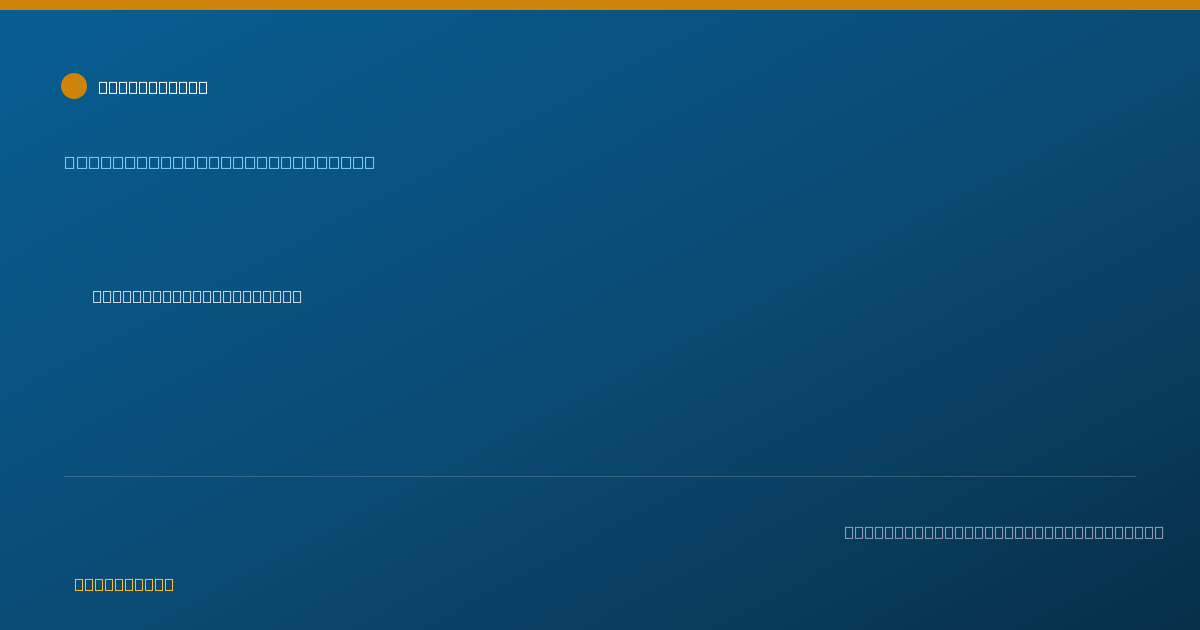1200x630 pixels.
Task: Click the gray footer text at bottom right
Action: click(x=1004, y=532)
